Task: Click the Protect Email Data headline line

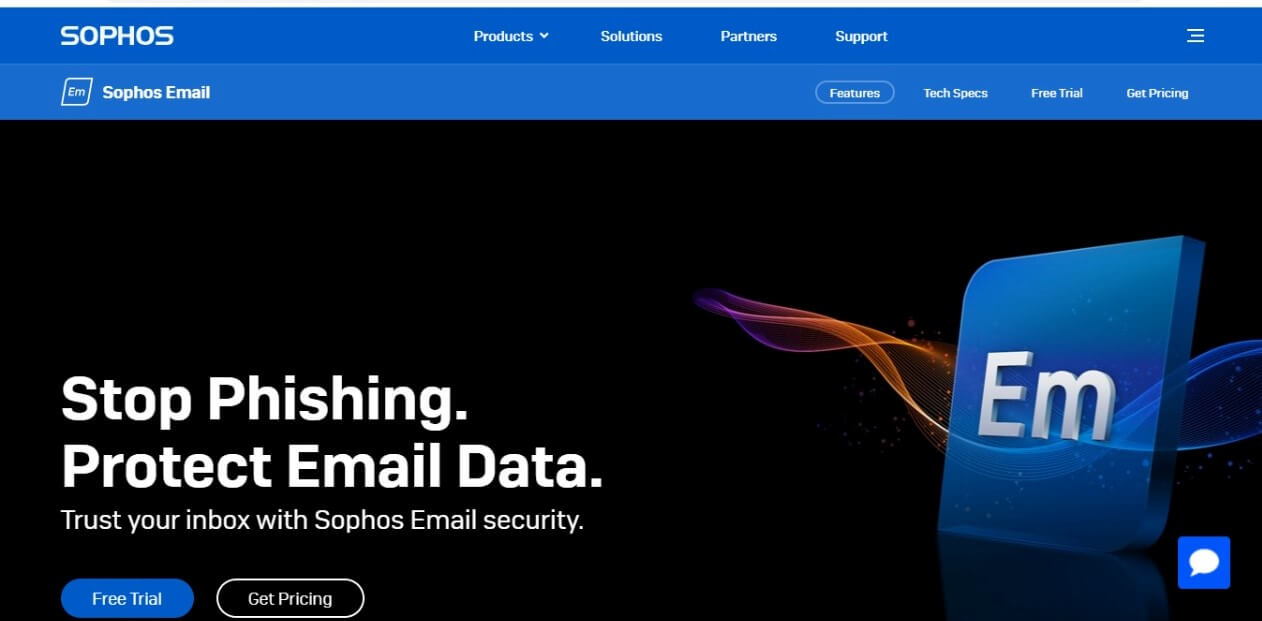Action: pos(332,467)
